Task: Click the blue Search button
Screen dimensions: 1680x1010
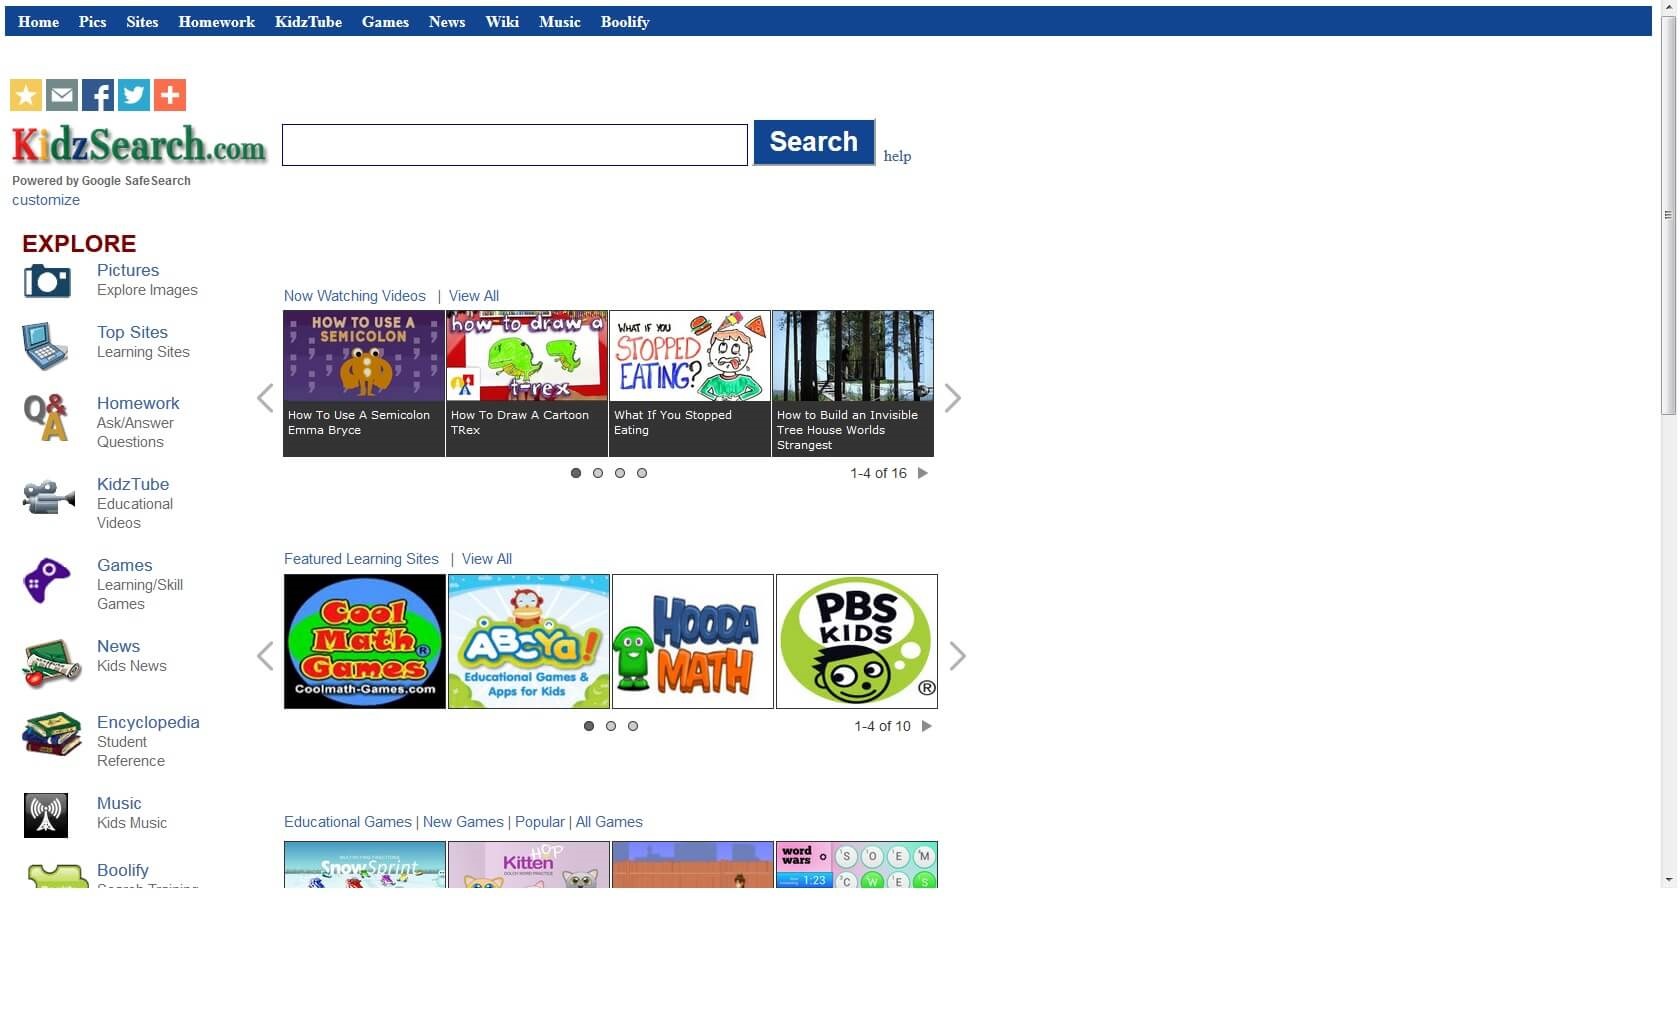Action: 814,142
